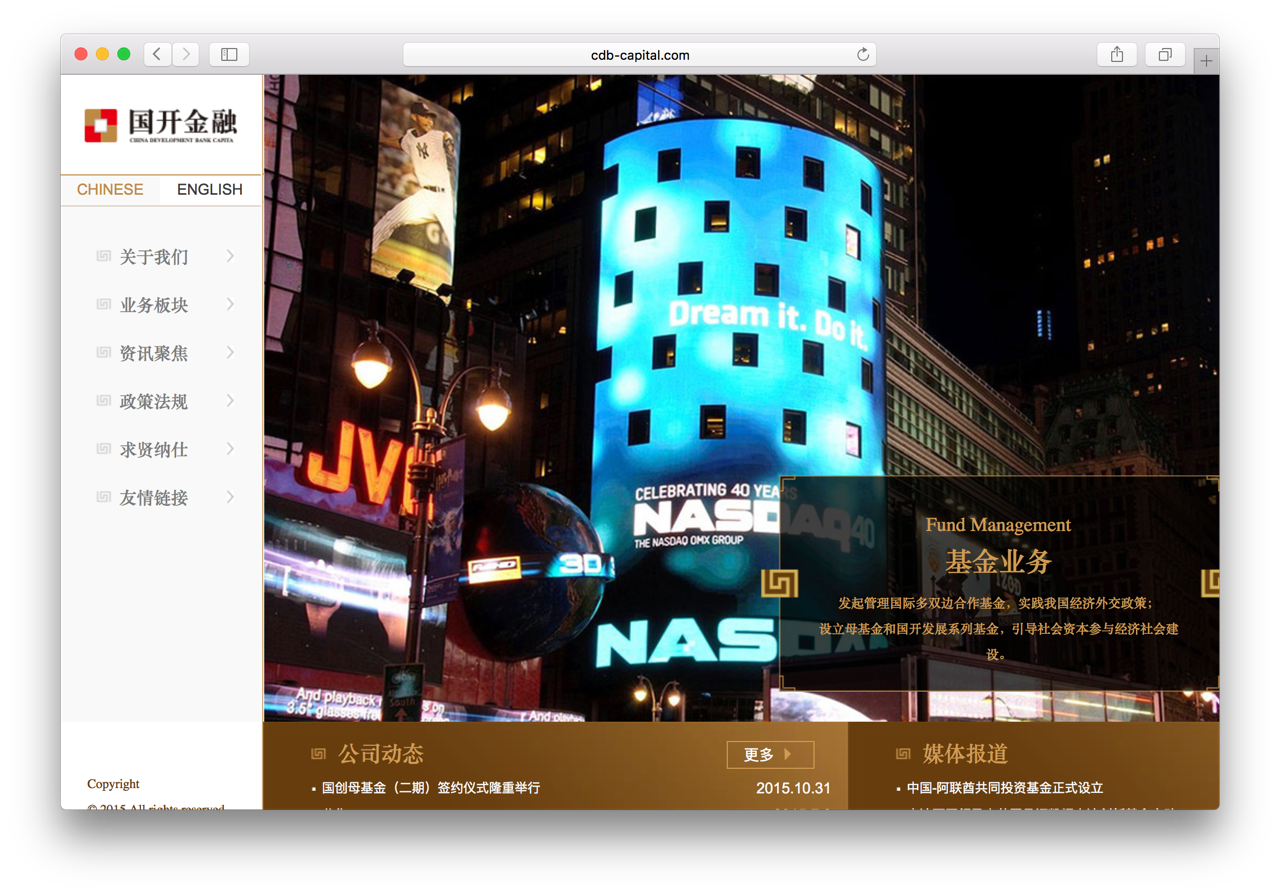Screen dimensions: 1280x896
Task: Click the 国开金融 company logo
Action: (161, 126)
